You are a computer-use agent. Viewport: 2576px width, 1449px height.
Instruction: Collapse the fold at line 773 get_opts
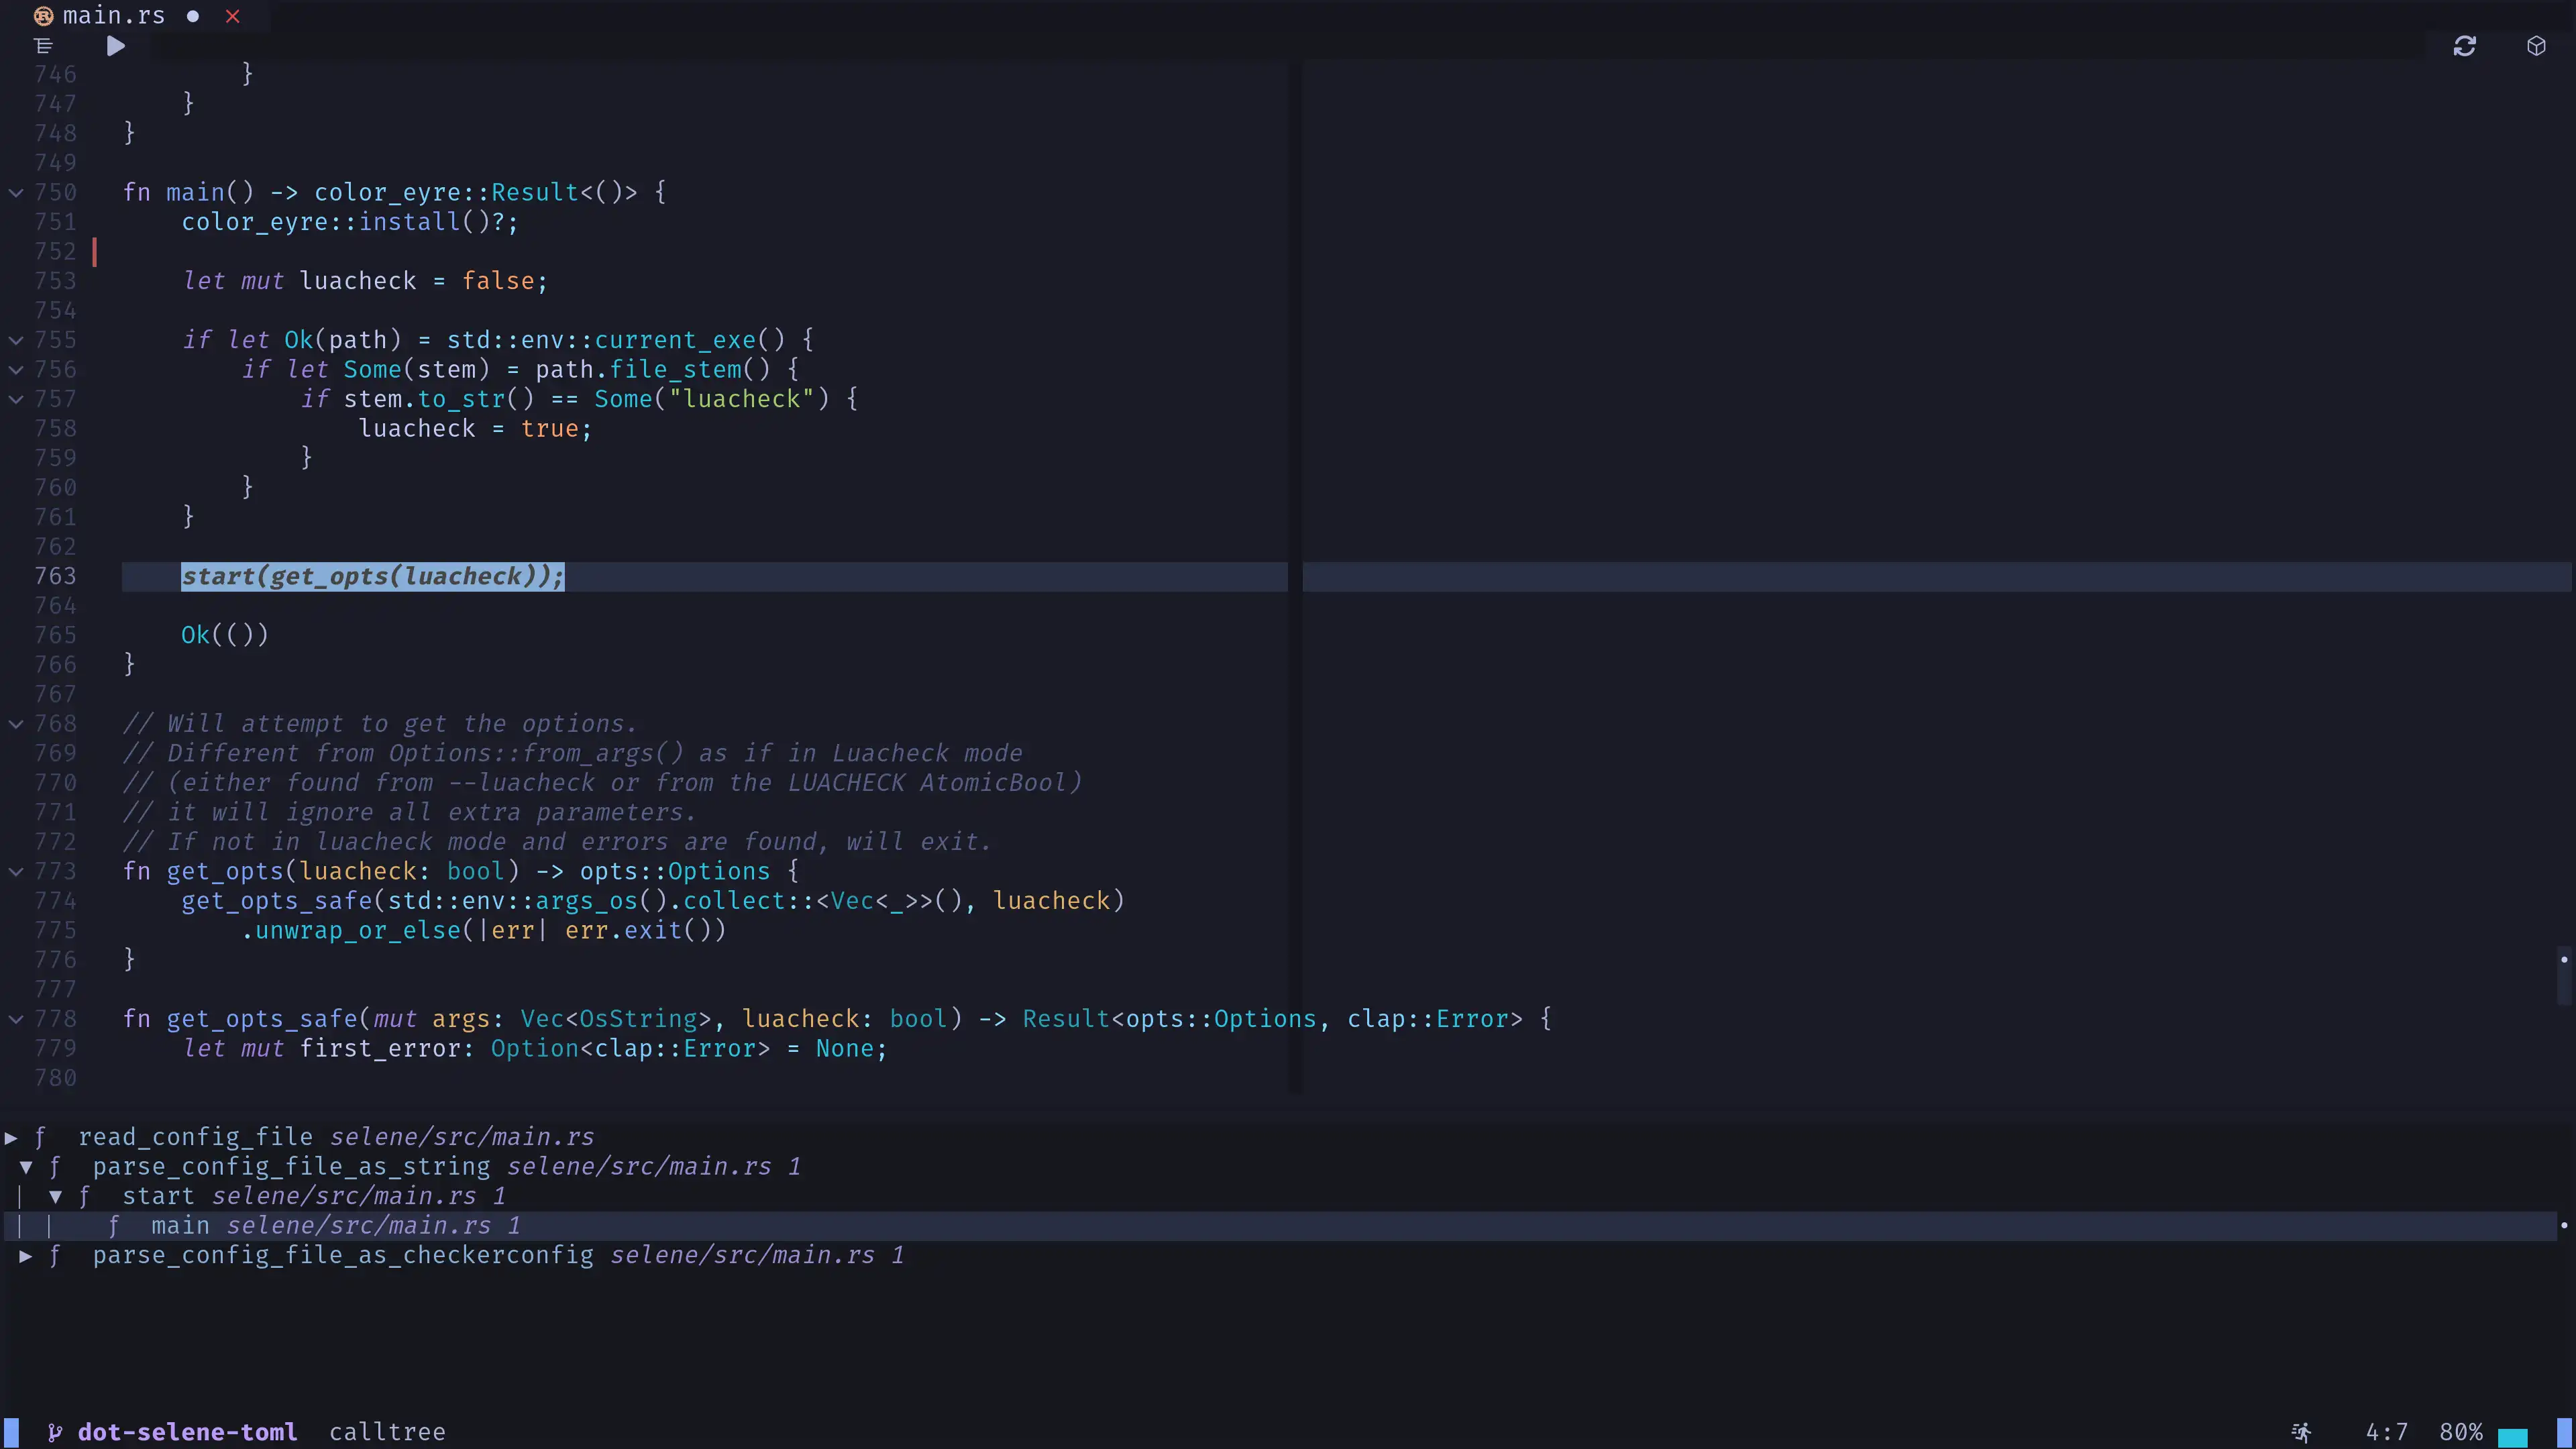coord(16,871)
